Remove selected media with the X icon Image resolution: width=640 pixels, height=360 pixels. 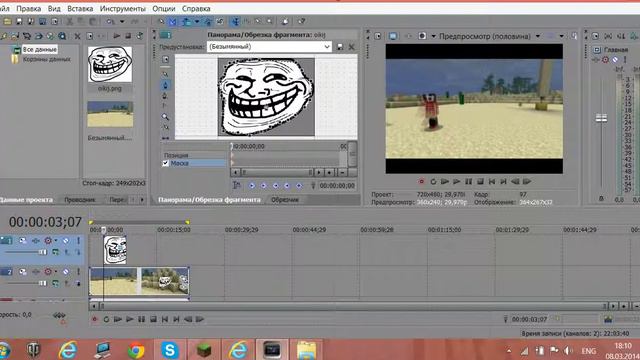pos(78,36)
